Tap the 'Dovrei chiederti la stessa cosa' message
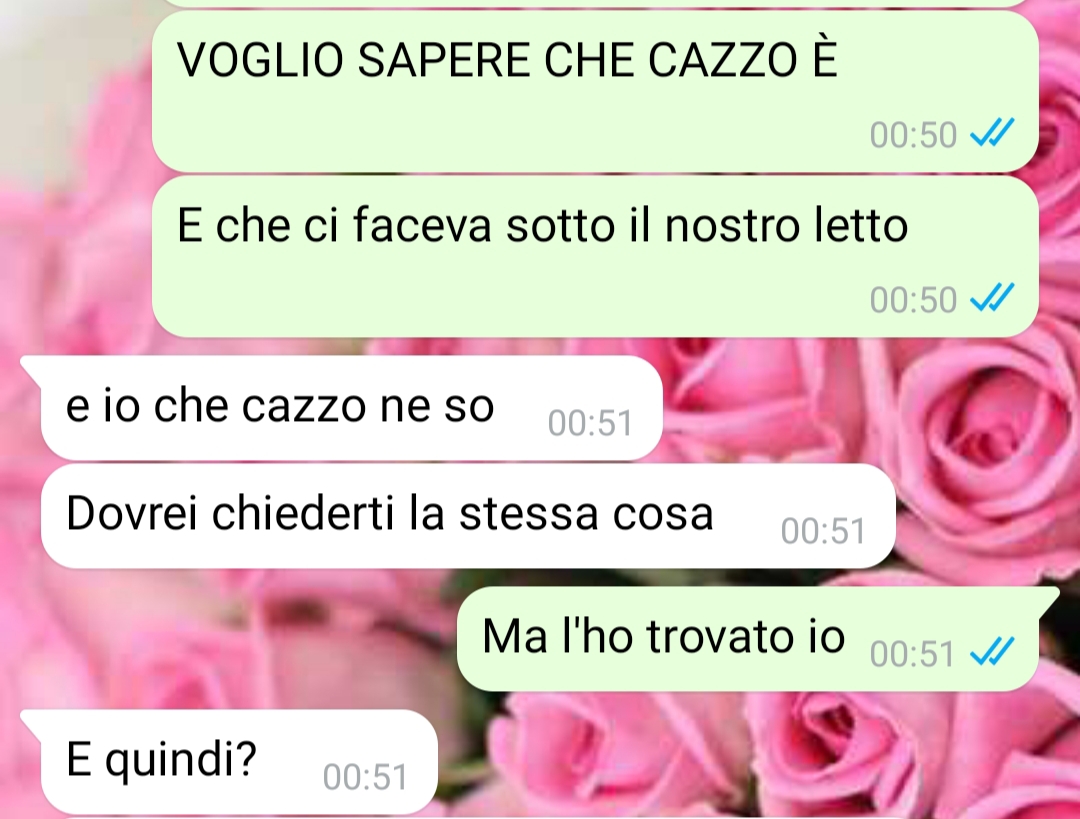This screenshot has height=819, width=1080. point(468,516)
